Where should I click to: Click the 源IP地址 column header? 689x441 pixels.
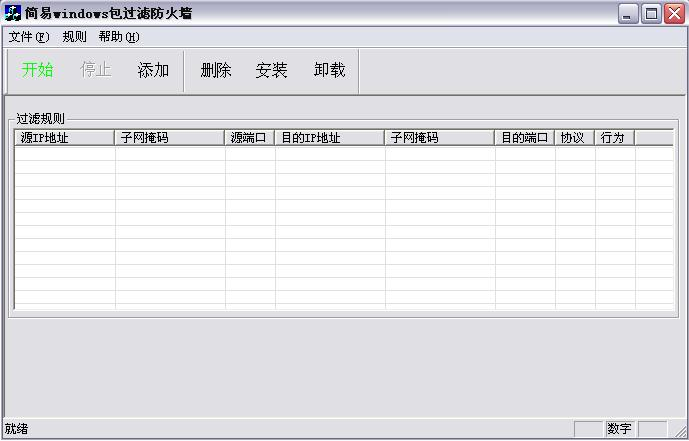(x=64, y=138)
